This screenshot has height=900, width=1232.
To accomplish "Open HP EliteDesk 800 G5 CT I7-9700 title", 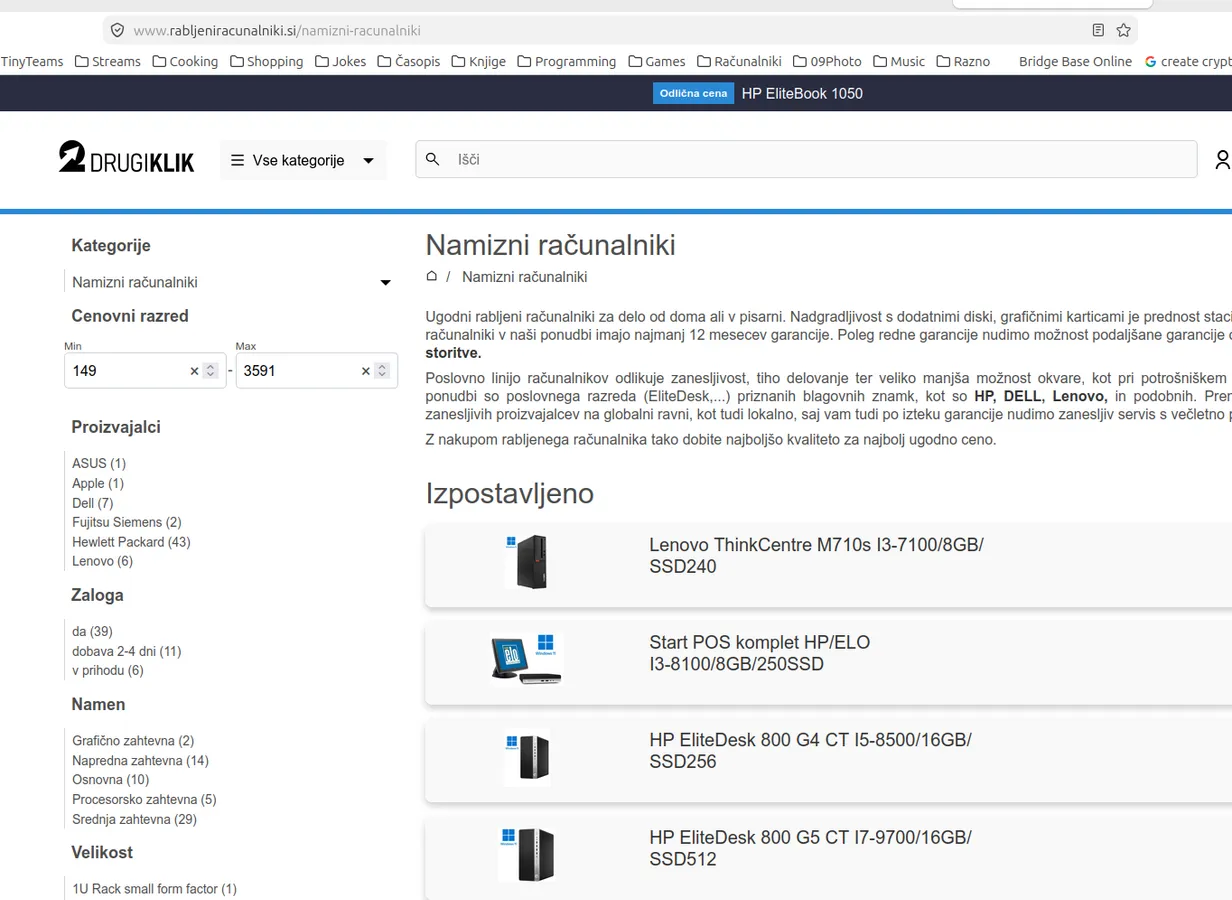I will click(810, 848).
